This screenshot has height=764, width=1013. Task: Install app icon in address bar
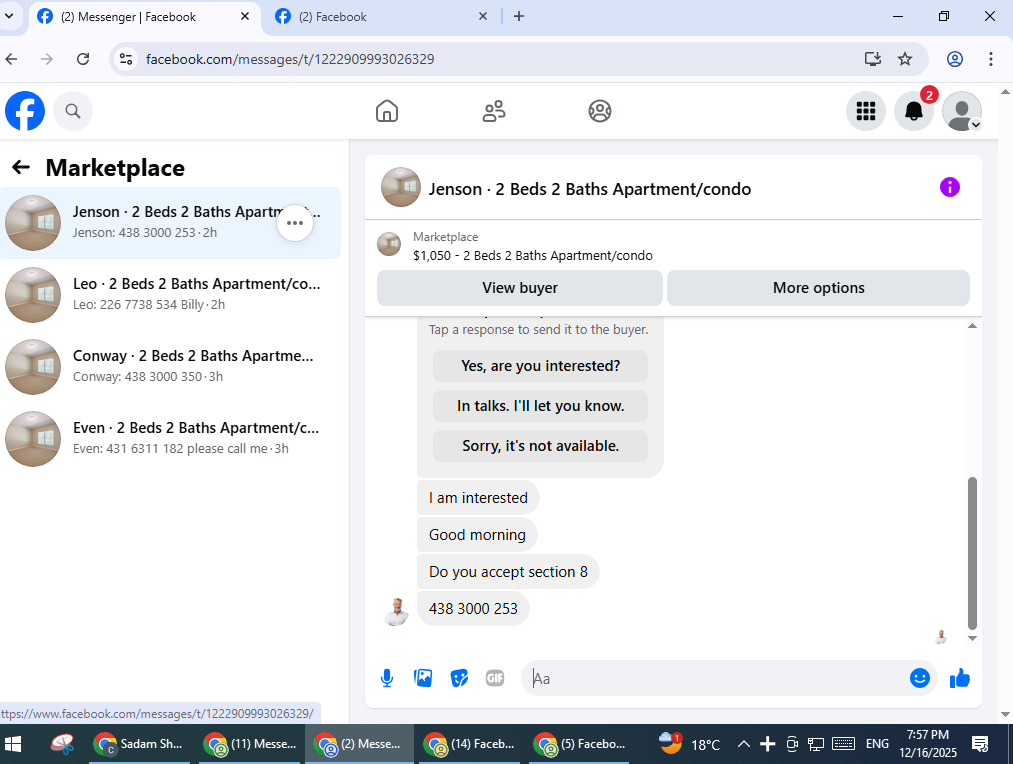(x=872, y=59)
